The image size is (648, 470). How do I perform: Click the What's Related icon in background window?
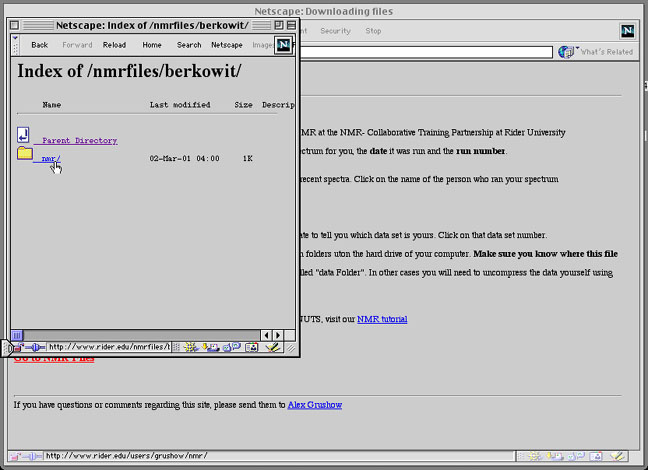(567, 51)
